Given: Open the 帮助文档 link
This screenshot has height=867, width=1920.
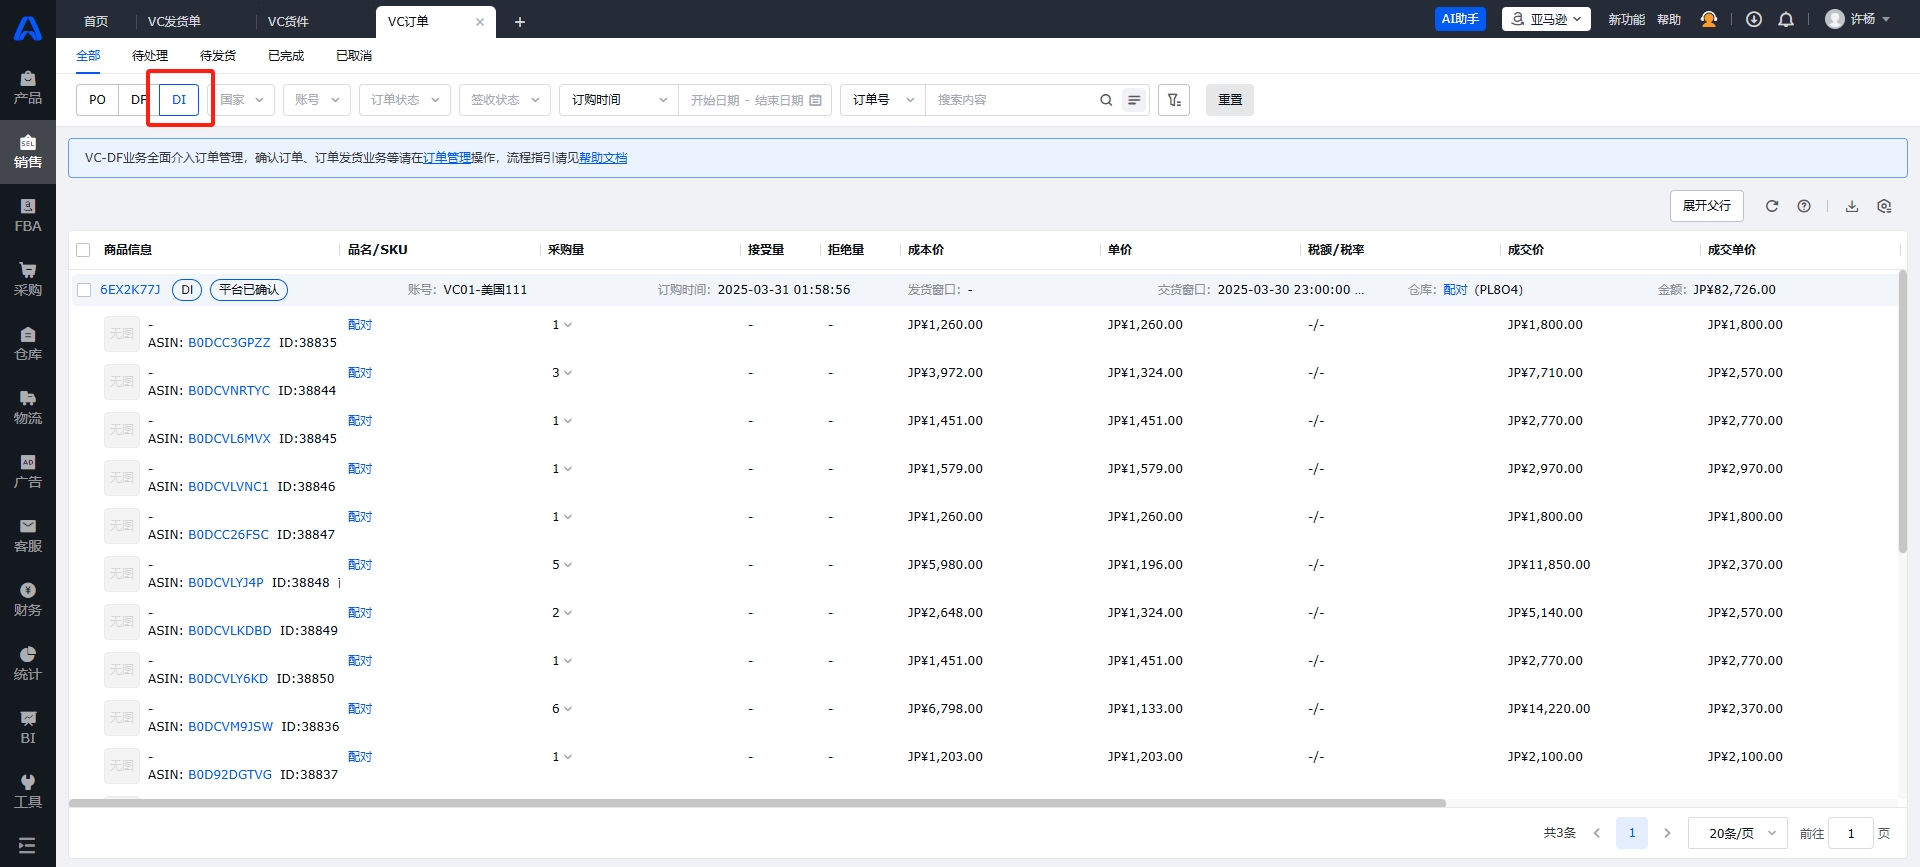Looking at the screenshot, I should coord(603,158).
